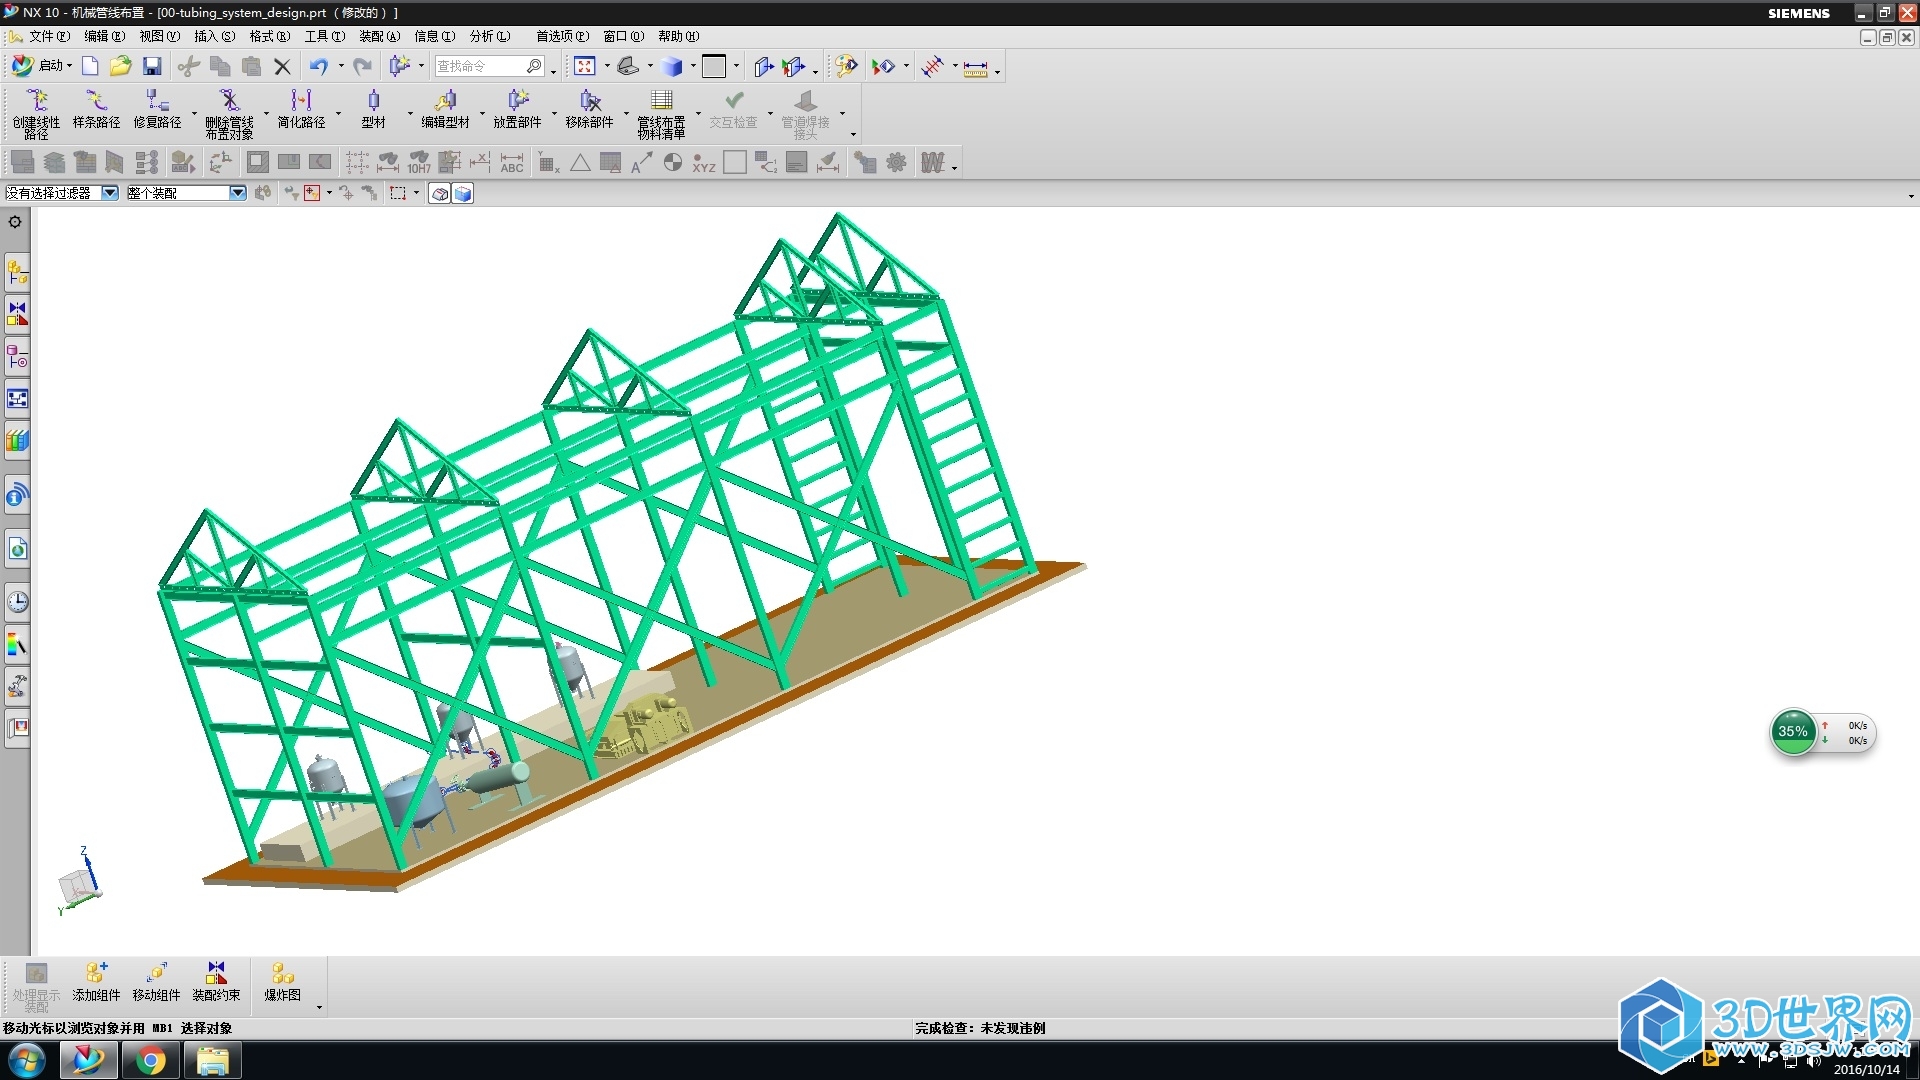
Task: Open the Part Navigator sidebar tab
Action: [x=17, y=356]
